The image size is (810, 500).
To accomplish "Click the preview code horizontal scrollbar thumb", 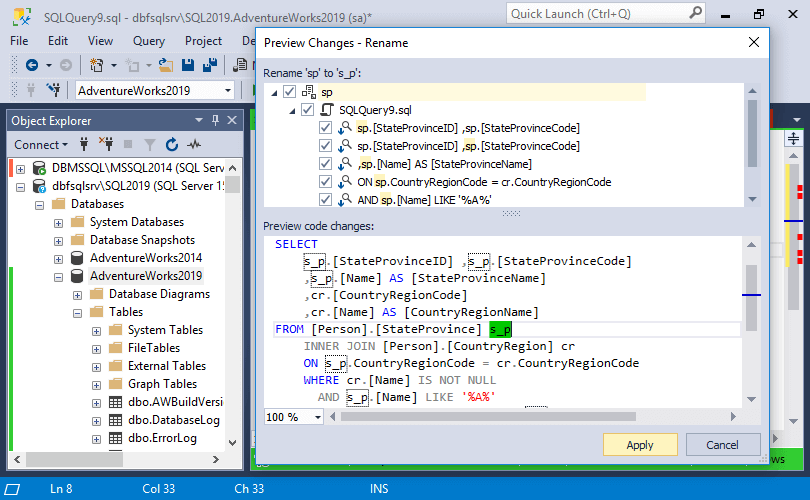I will pyautogui.click(x=488, y=416).
